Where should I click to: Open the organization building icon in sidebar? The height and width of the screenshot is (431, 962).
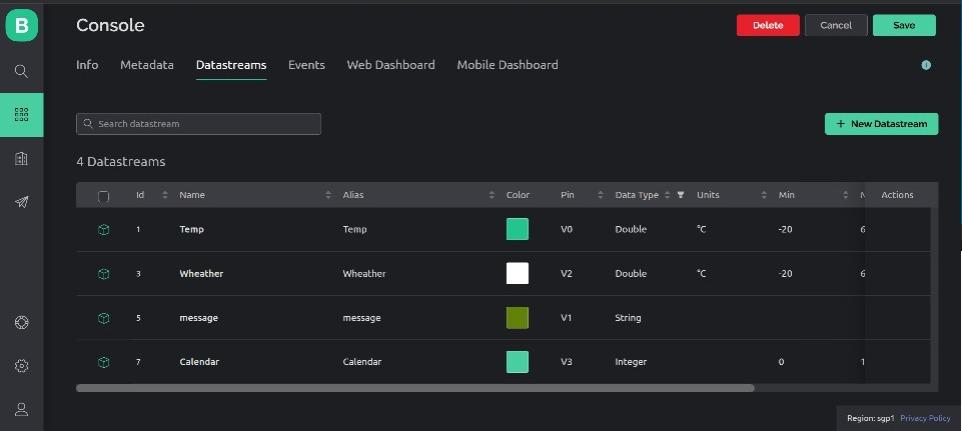coord(21,158)
